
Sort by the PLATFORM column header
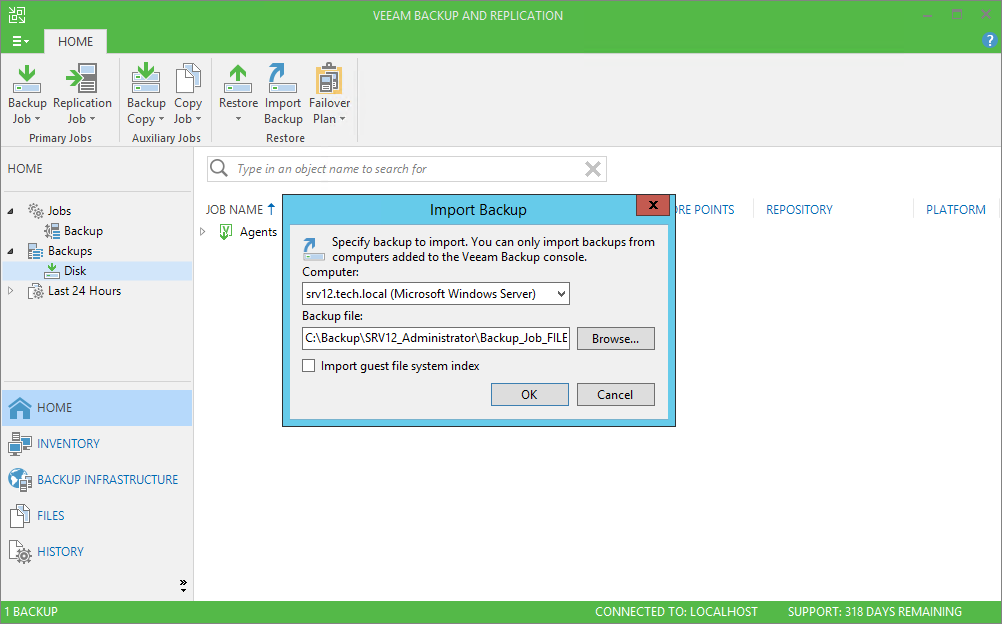point(956,210)
